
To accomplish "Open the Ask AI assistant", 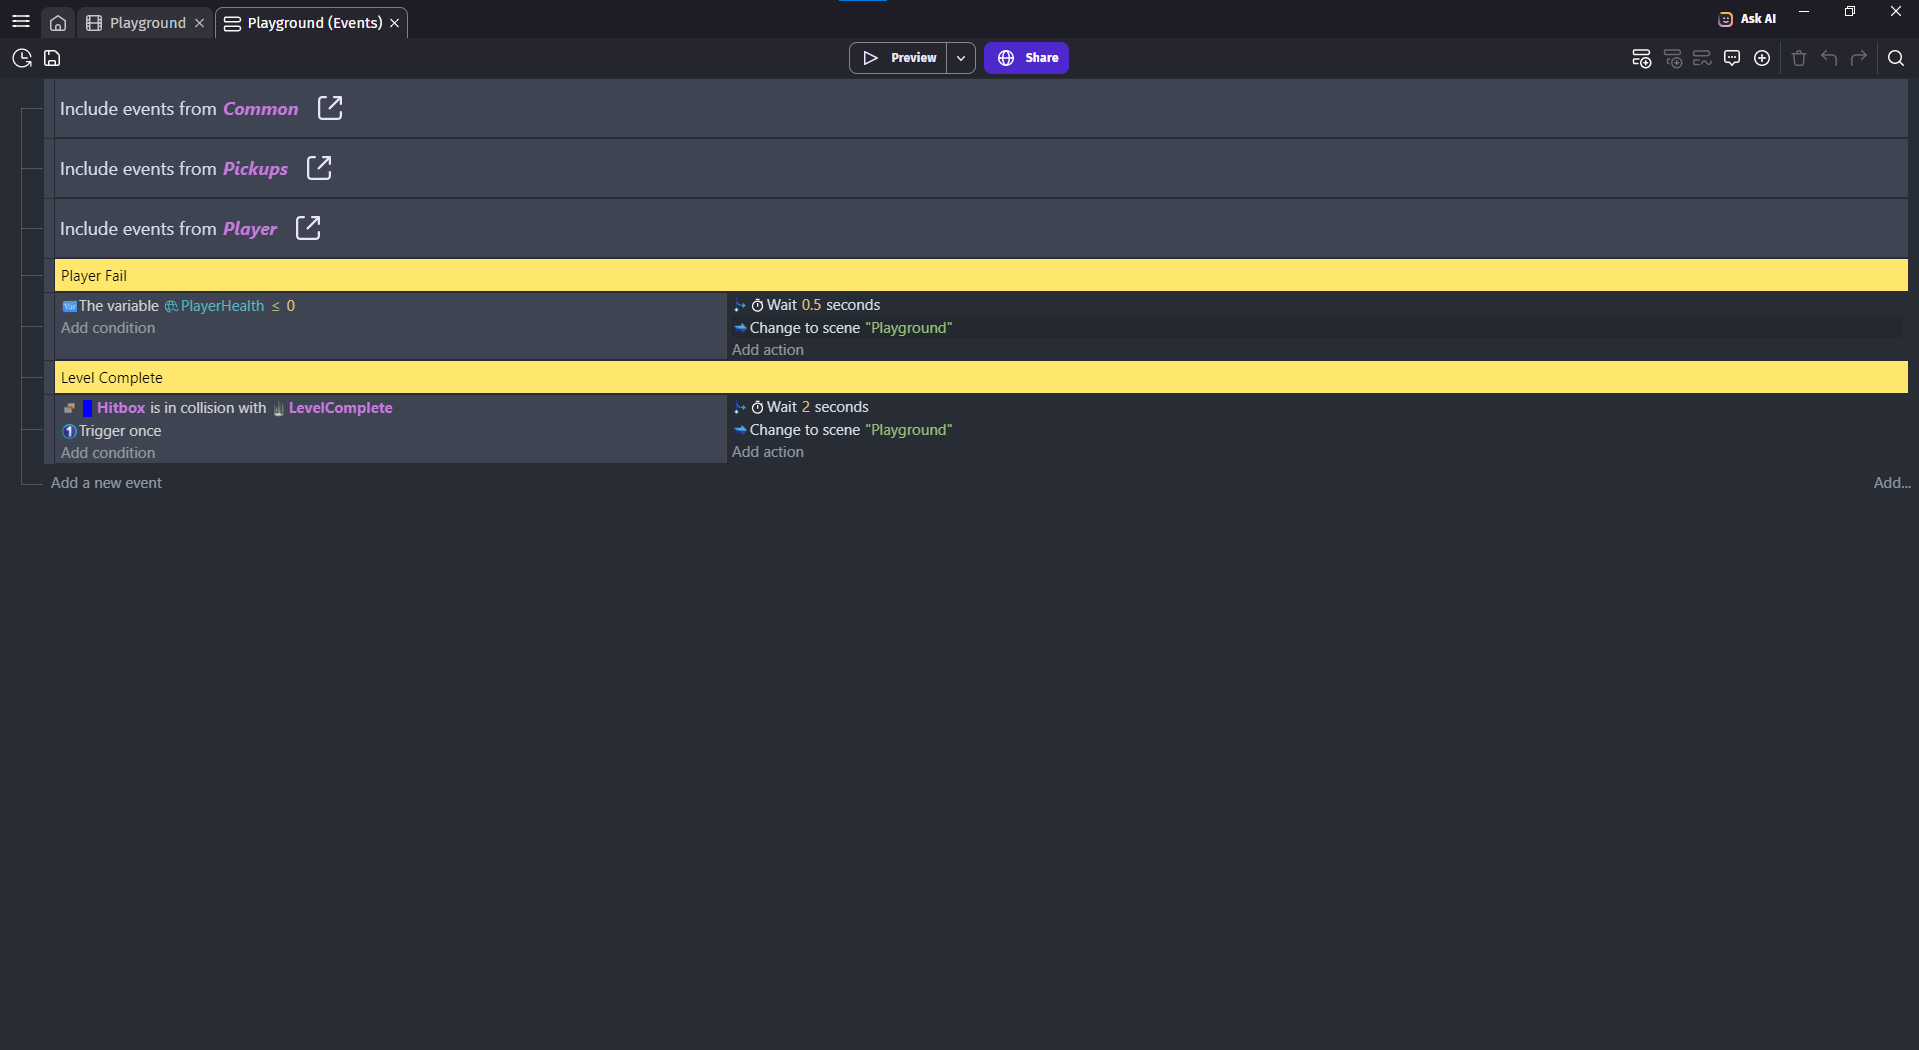I will tap(1747, 18).
